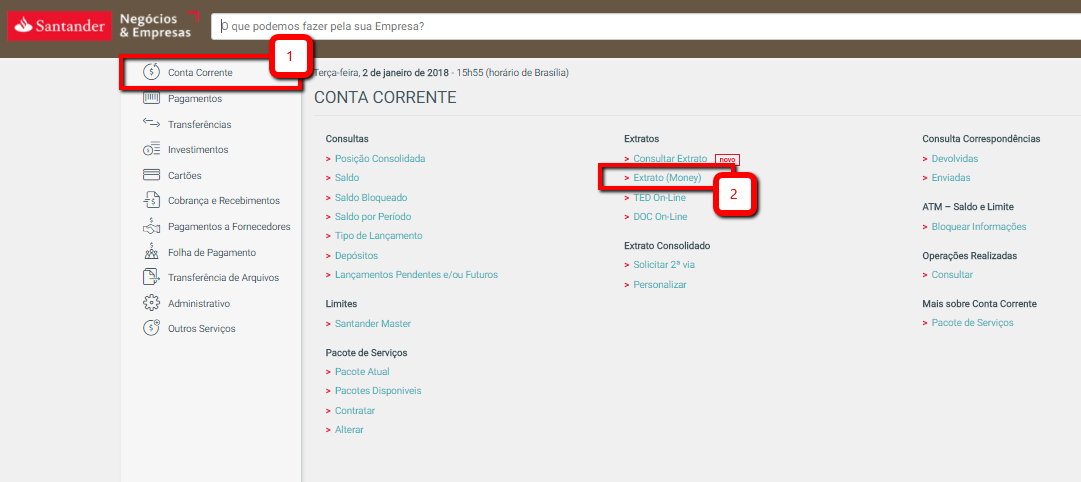1081x482 pixels.
Task: Click the 'Consultas' section heading
Action: [x=347, y=139]
